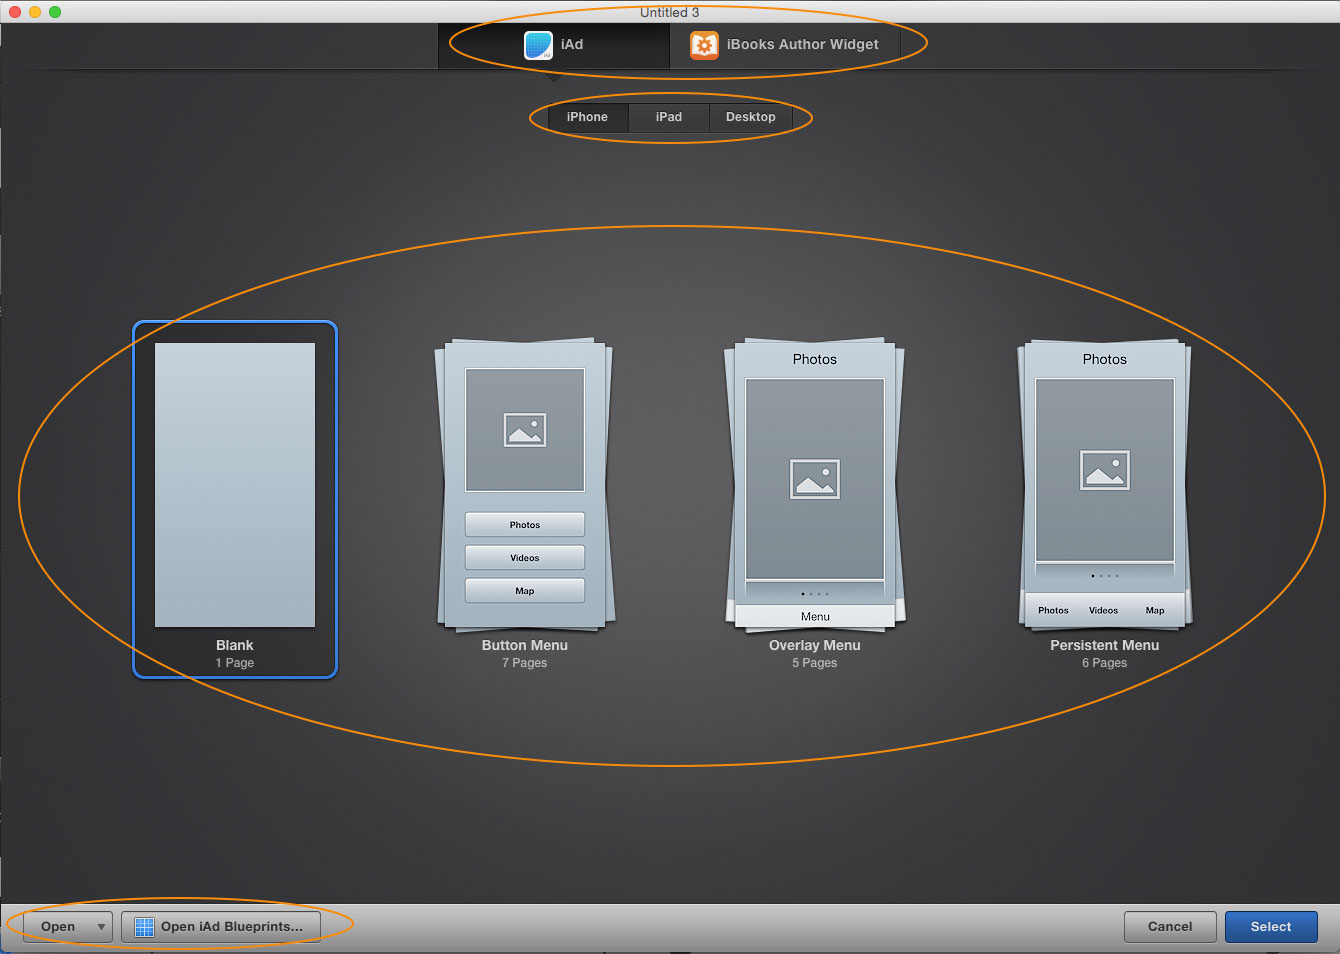Select the Overlay Menu template thumbnail
The width and height of the screenshot is (1340, 954).
[x=815, y=485]
